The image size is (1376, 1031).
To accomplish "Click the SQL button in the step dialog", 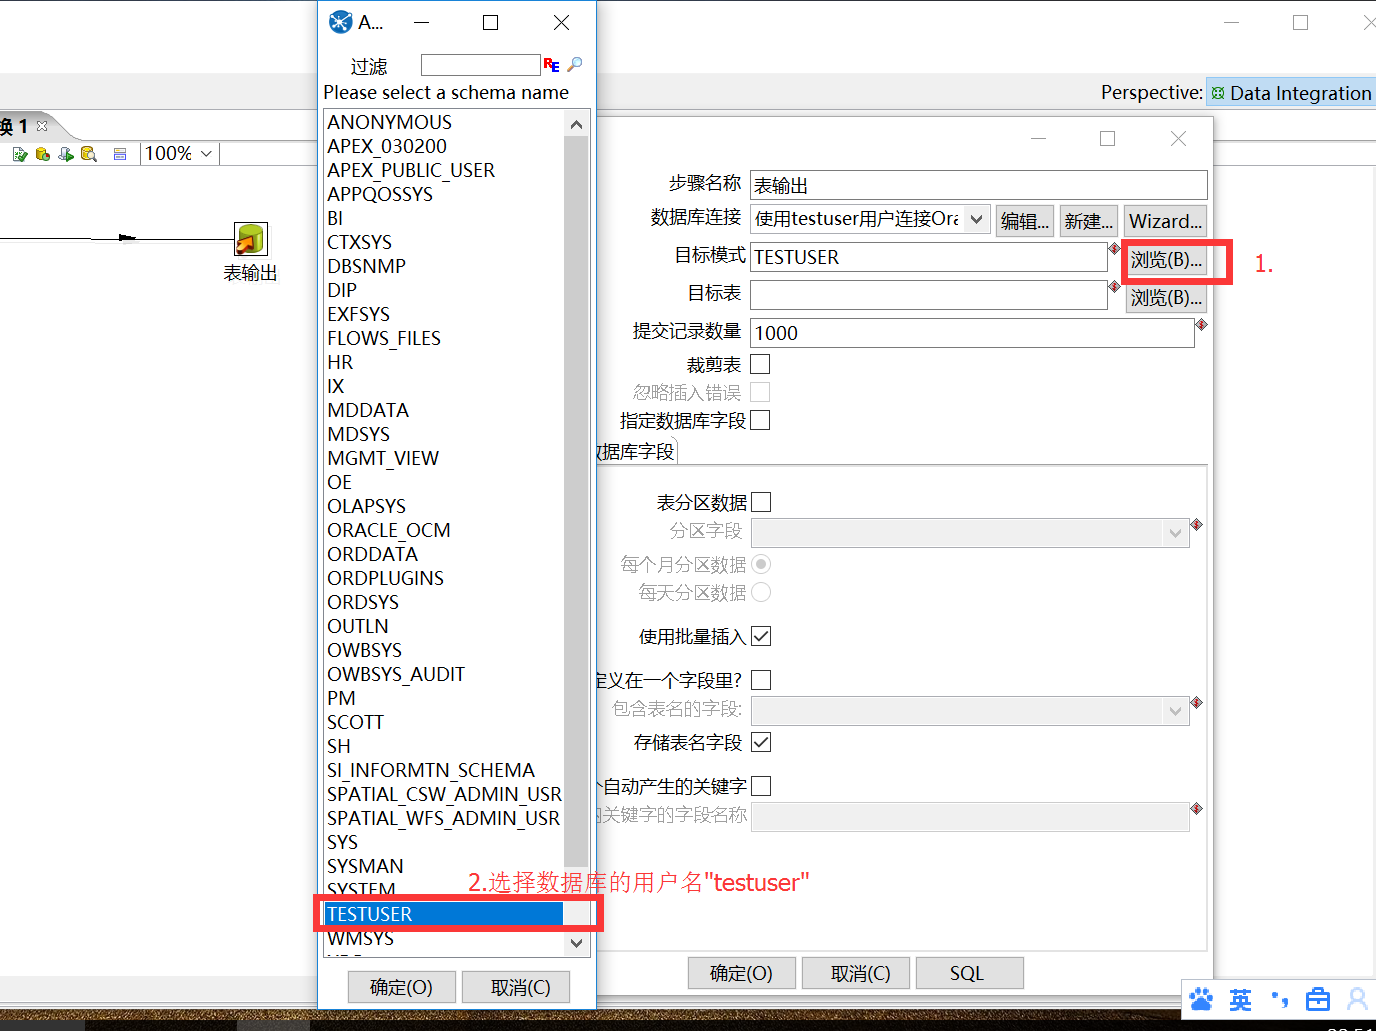I will click(968, 972).
